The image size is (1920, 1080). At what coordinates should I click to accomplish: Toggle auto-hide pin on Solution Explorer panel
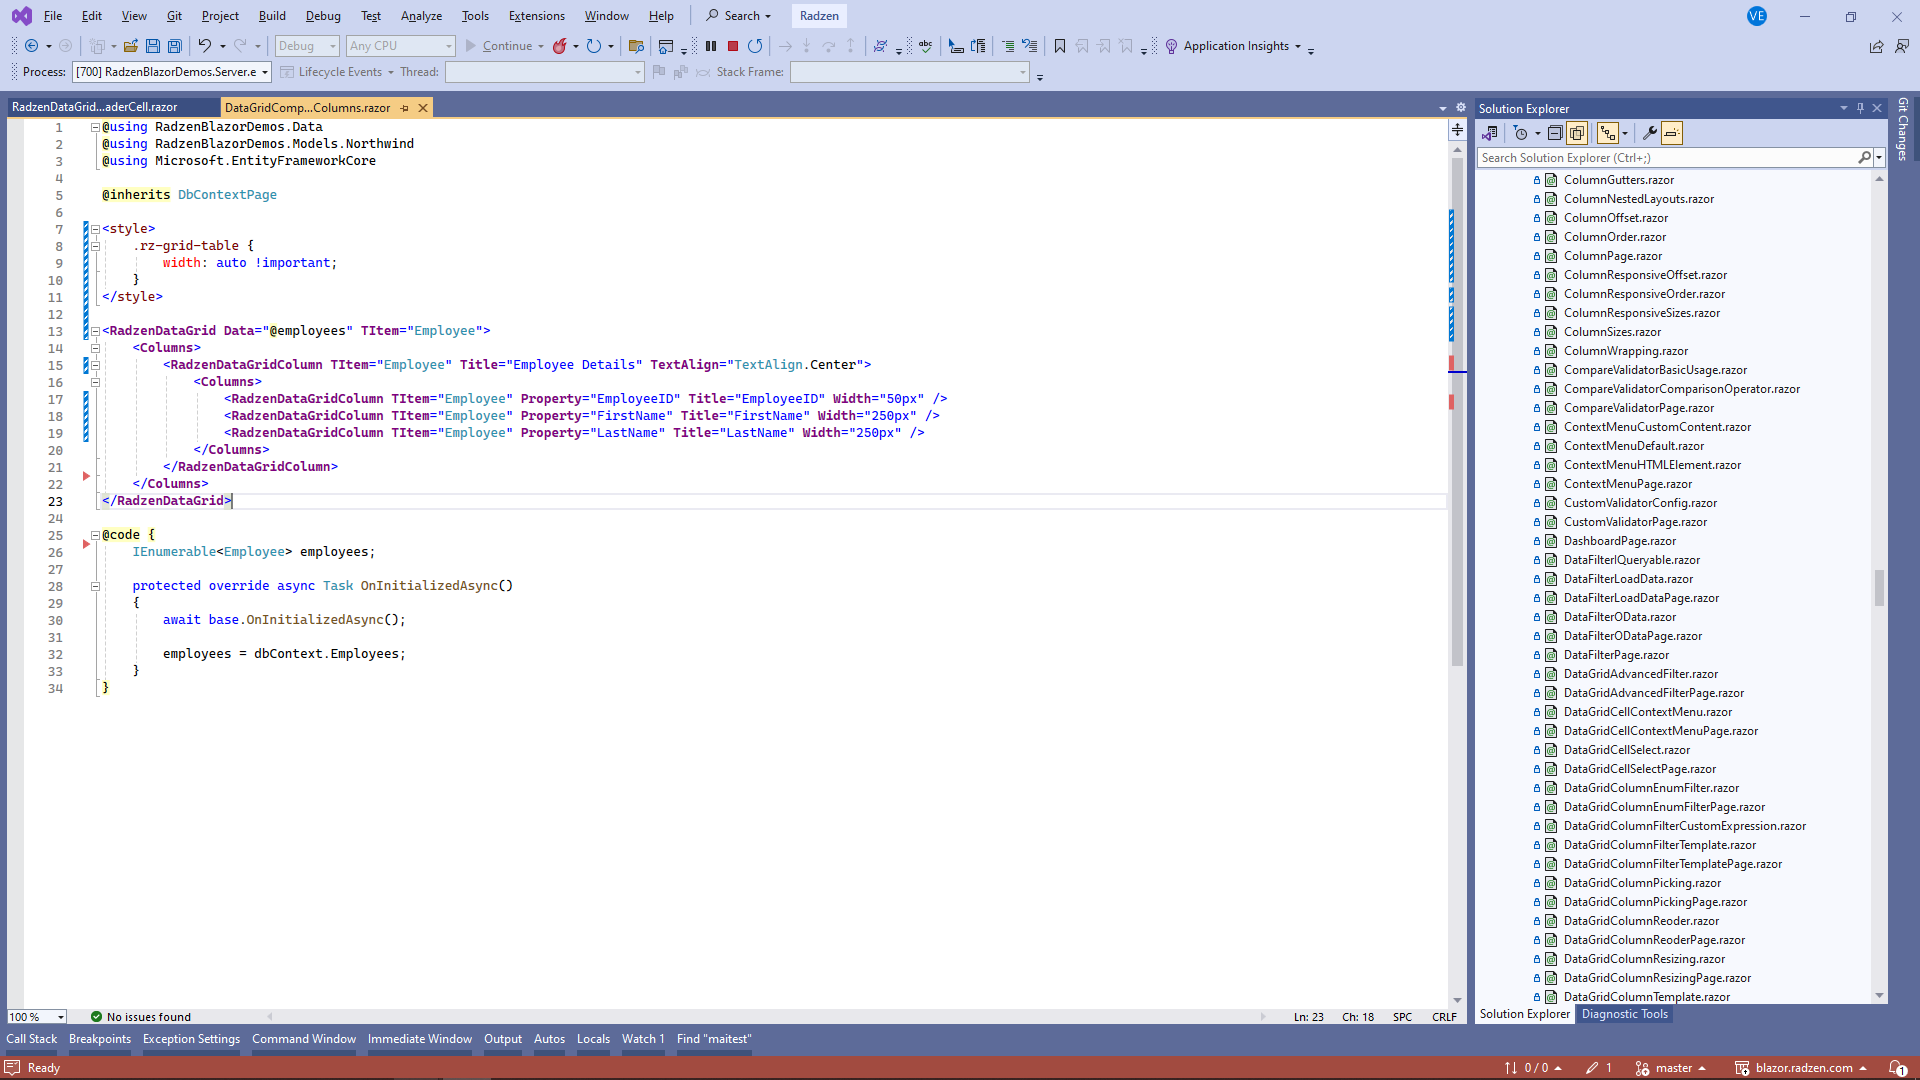coord(1860,108)
